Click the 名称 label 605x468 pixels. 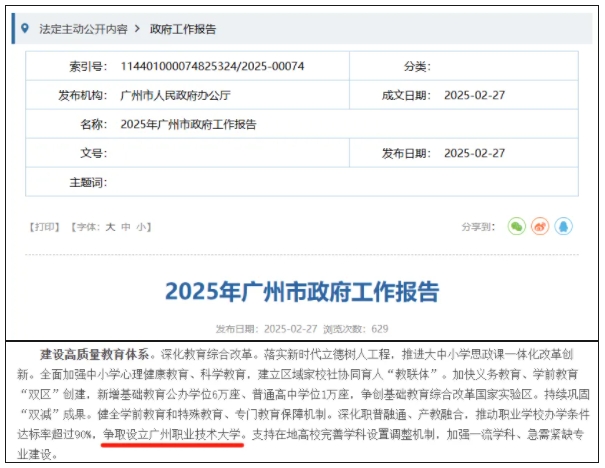pyautogui.click(x=94, y=124)
